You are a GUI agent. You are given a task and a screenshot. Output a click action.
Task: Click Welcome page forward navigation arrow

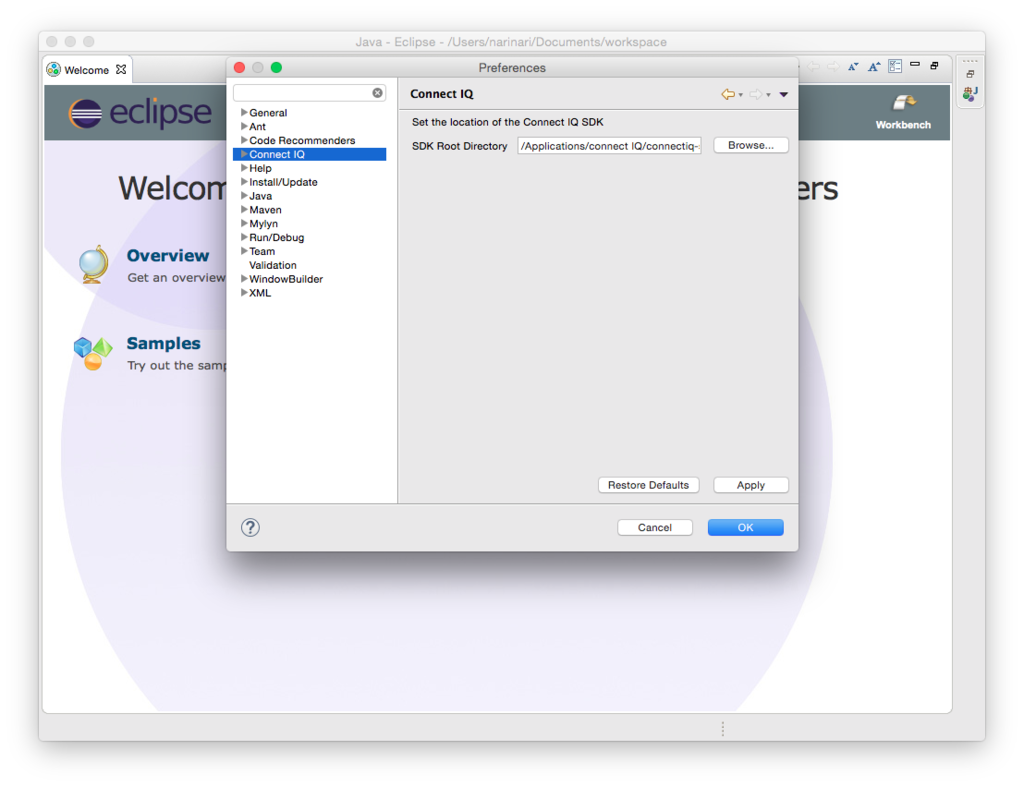click(x=833, y=67)
